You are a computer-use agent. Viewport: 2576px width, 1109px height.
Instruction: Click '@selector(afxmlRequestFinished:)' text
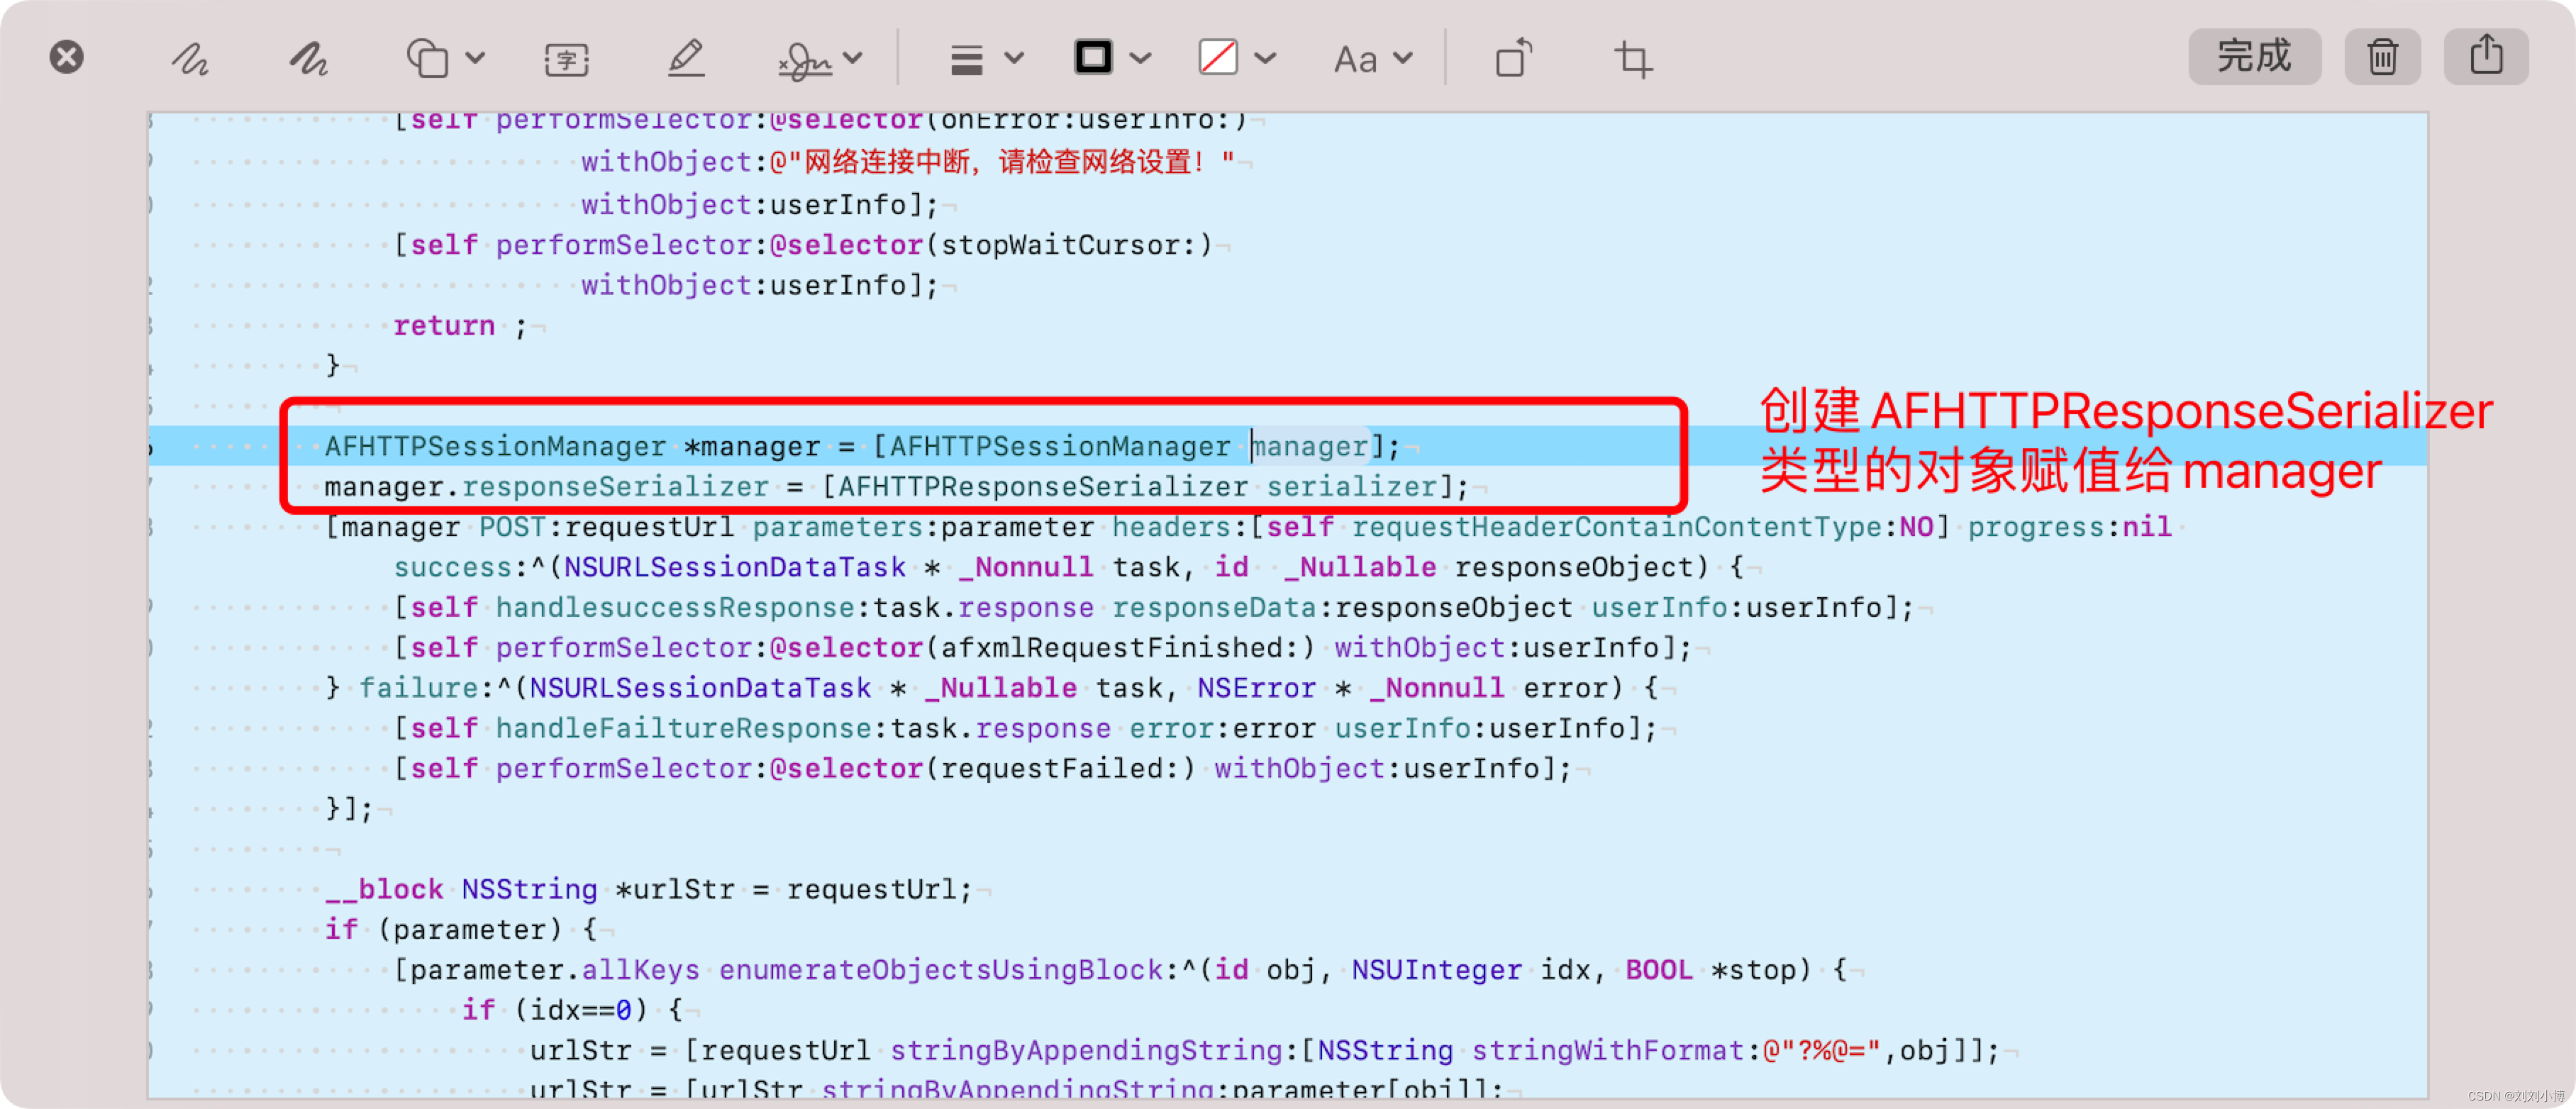[x=1042, y=648]
